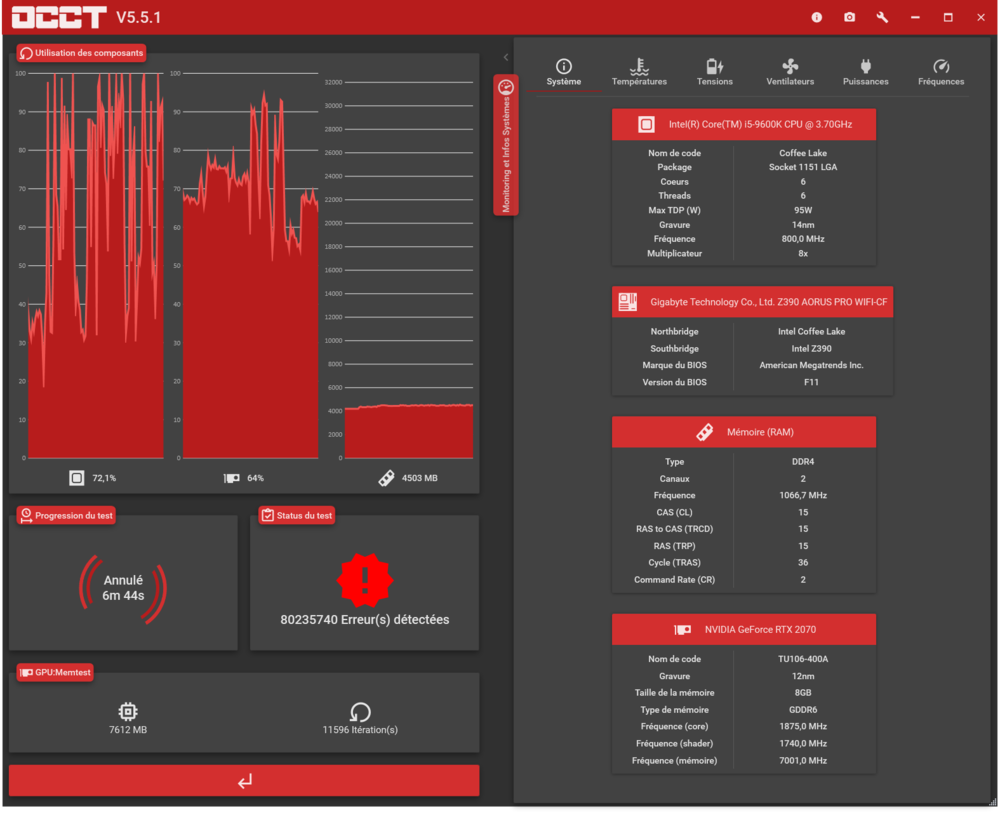Screen dimensions: 1000x815
Task: Take a screenshot using the camera icon
Action: click(849, 17)
